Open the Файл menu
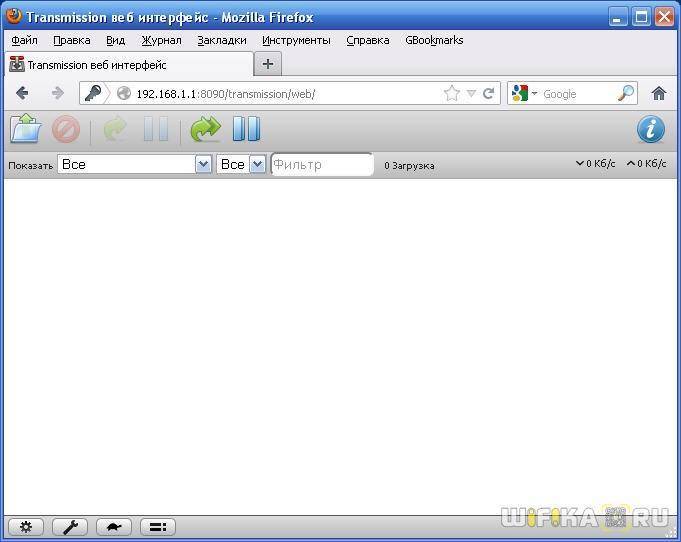681x542 pixels. (24, 40)
